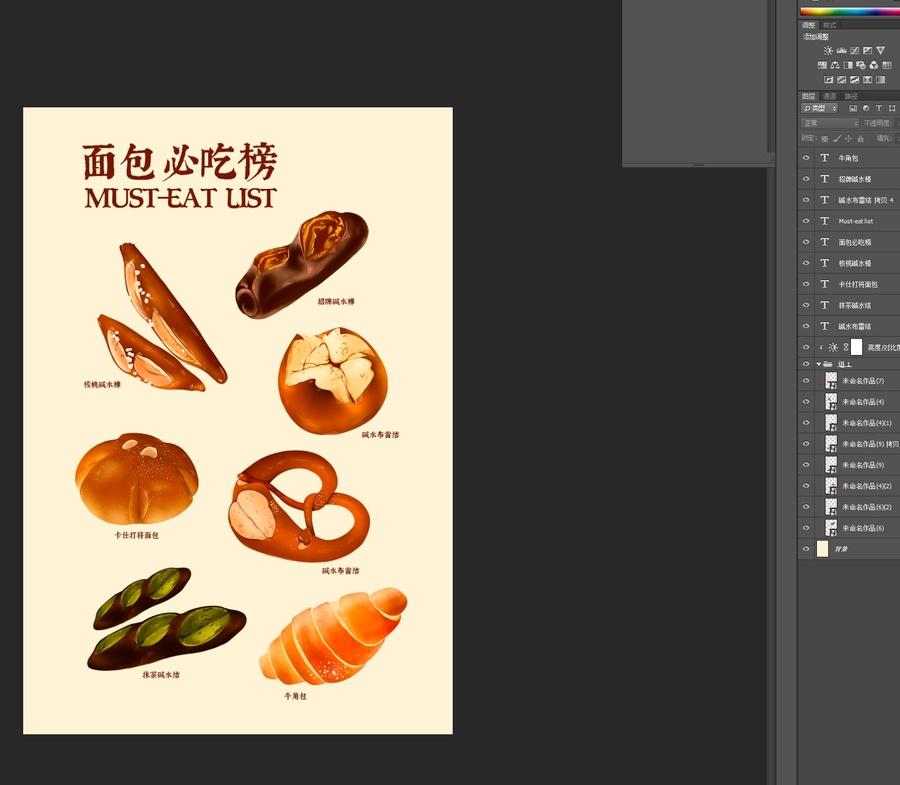Add a Brightness/Contrast adjustment from the sun icon
Screen dimensions: 900x785
828,50
